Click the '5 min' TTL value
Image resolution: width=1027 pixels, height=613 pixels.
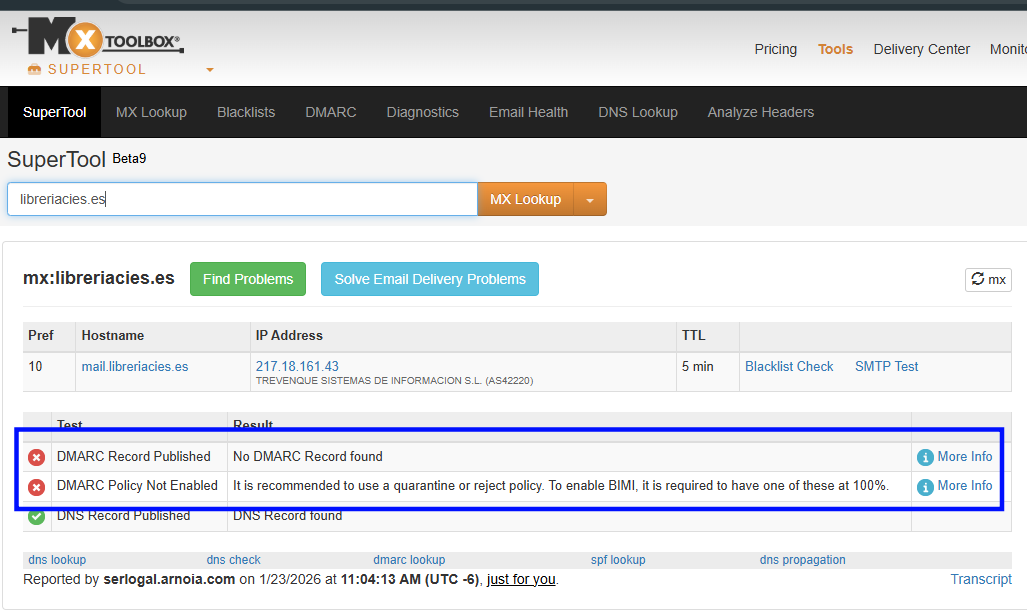698,367
